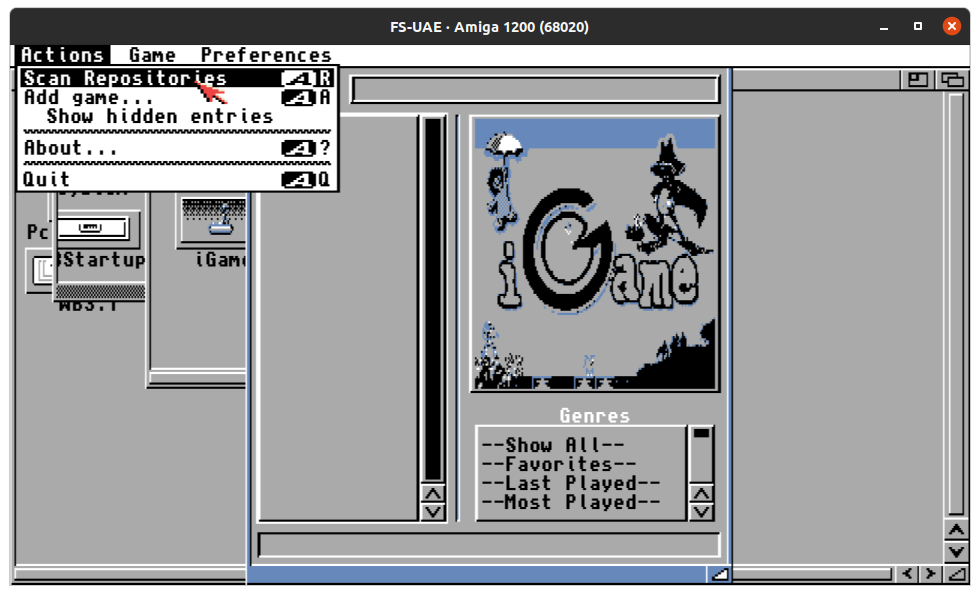The height and width of the screenshot is (595, 980).
Task: Select Quit from the Actions menu
Action: [x=178, y=179]
